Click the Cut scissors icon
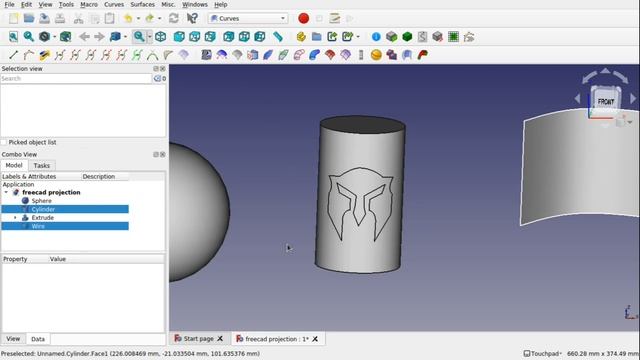640x360 pixels. 78,18
